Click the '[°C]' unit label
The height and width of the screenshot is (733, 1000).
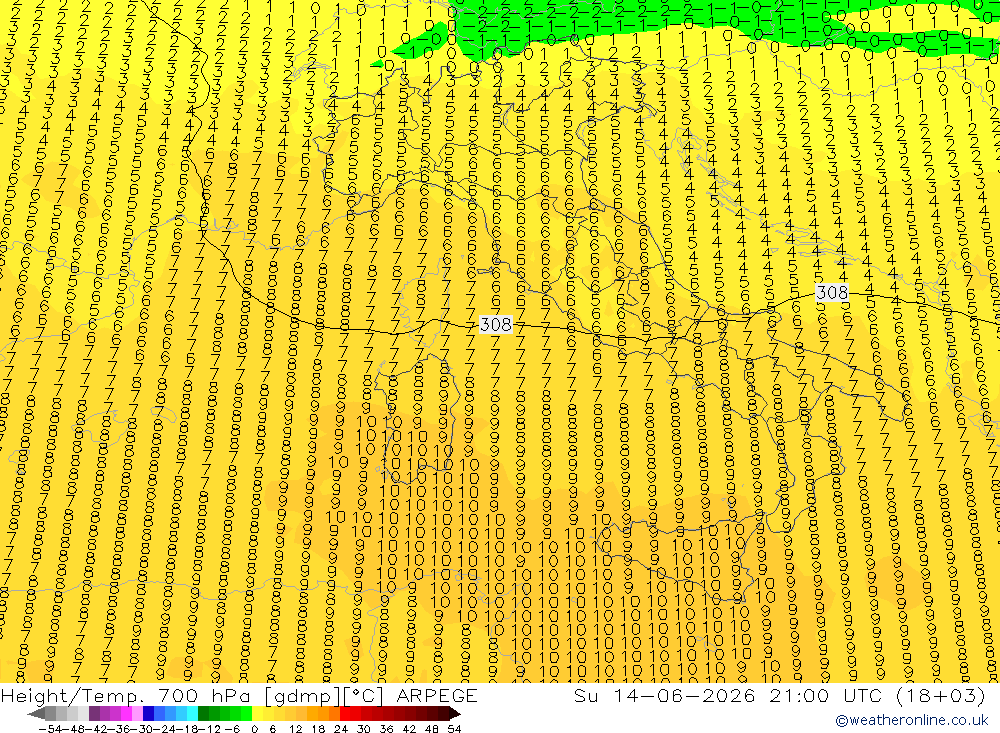coord(364,696)
